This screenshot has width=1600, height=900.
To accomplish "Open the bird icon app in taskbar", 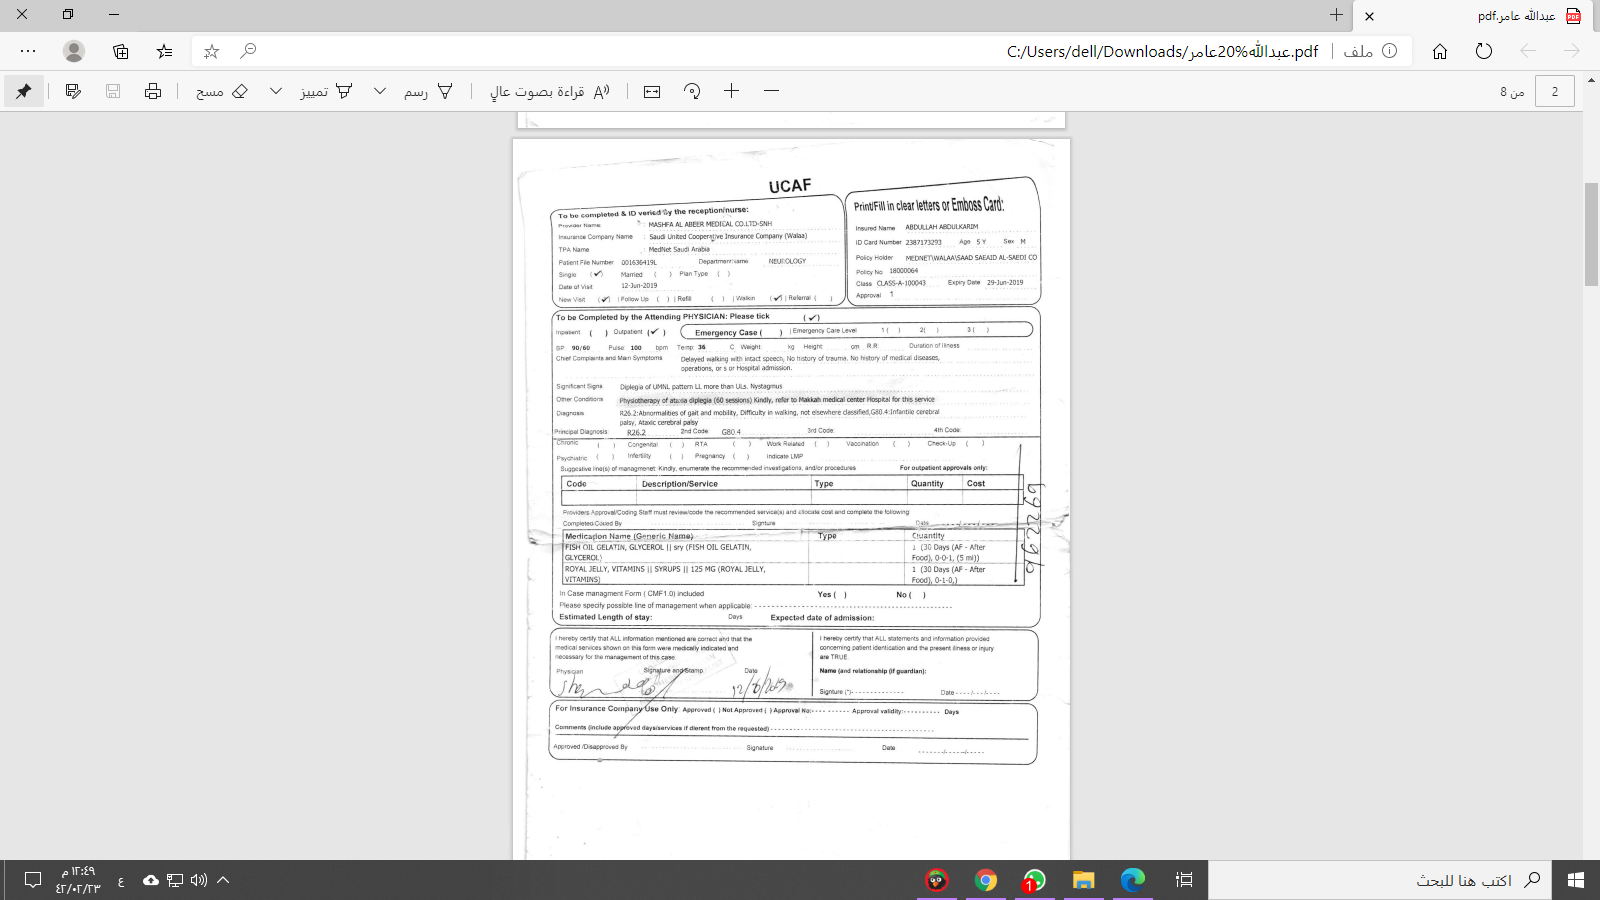I will click(x=937, y=880).
